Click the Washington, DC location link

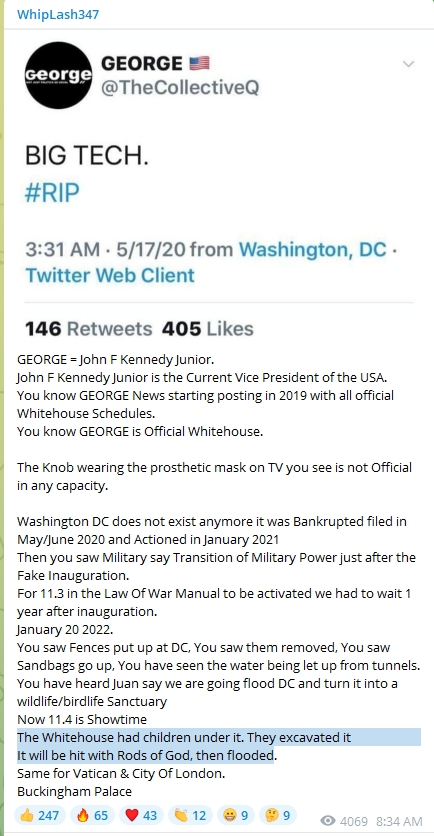pos(312,249)
